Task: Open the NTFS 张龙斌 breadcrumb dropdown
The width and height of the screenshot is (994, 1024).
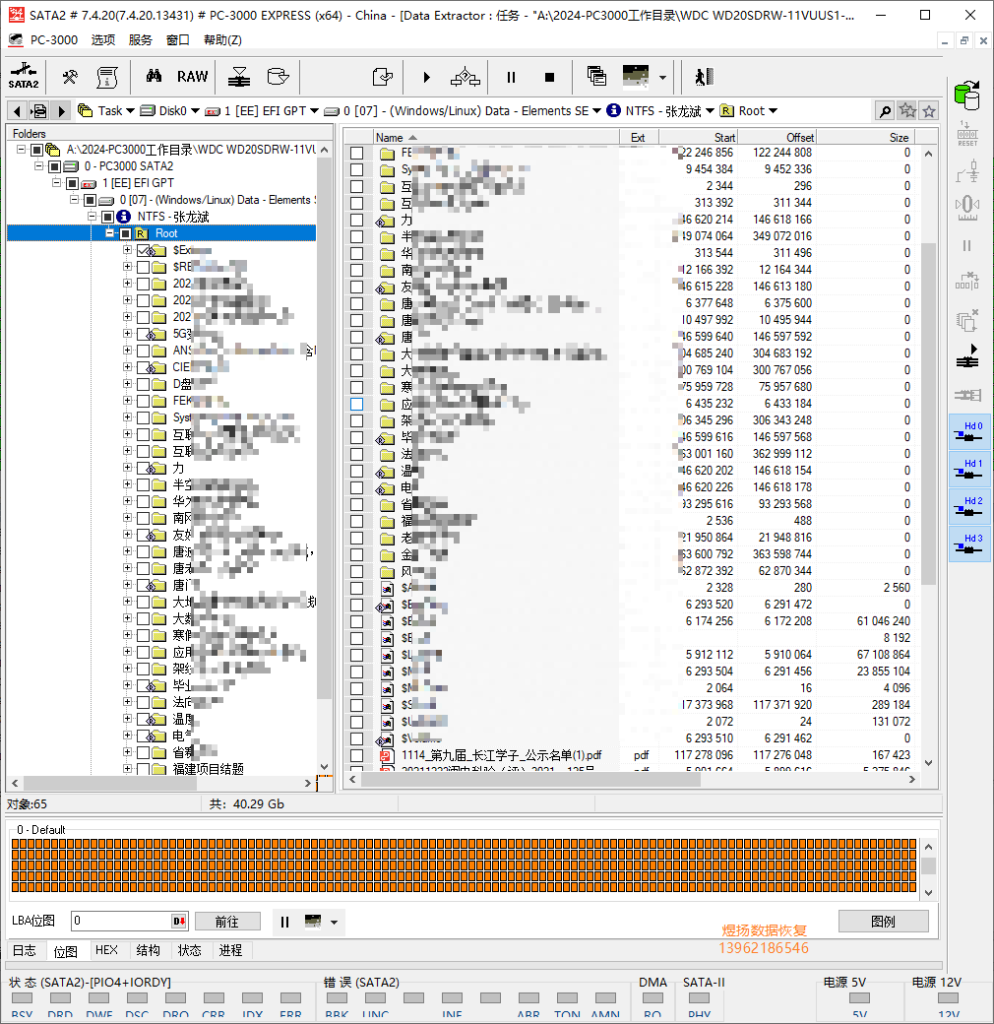Action: (710, 111)
